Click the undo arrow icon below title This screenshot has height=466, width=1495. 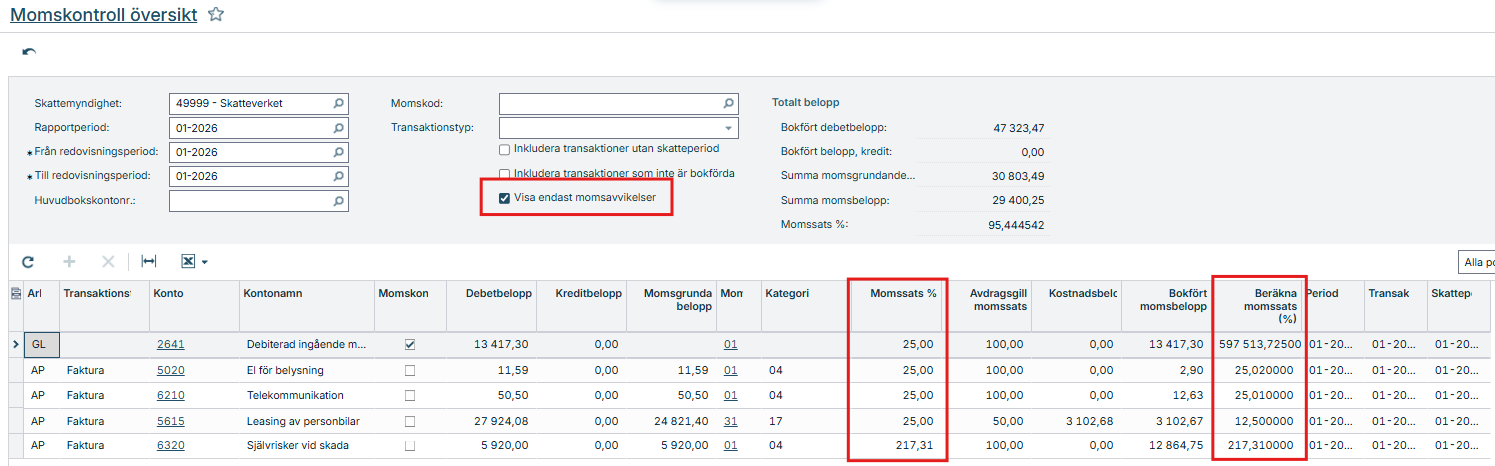(x=29, y=52)
